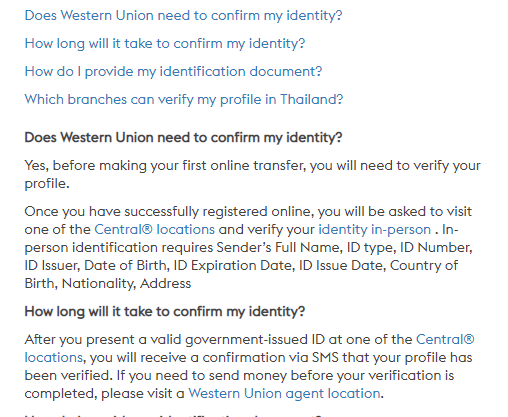Open the Central® link after "at one of the"
508x417 pixels.
pyautogui.click(x=445, y=340)
